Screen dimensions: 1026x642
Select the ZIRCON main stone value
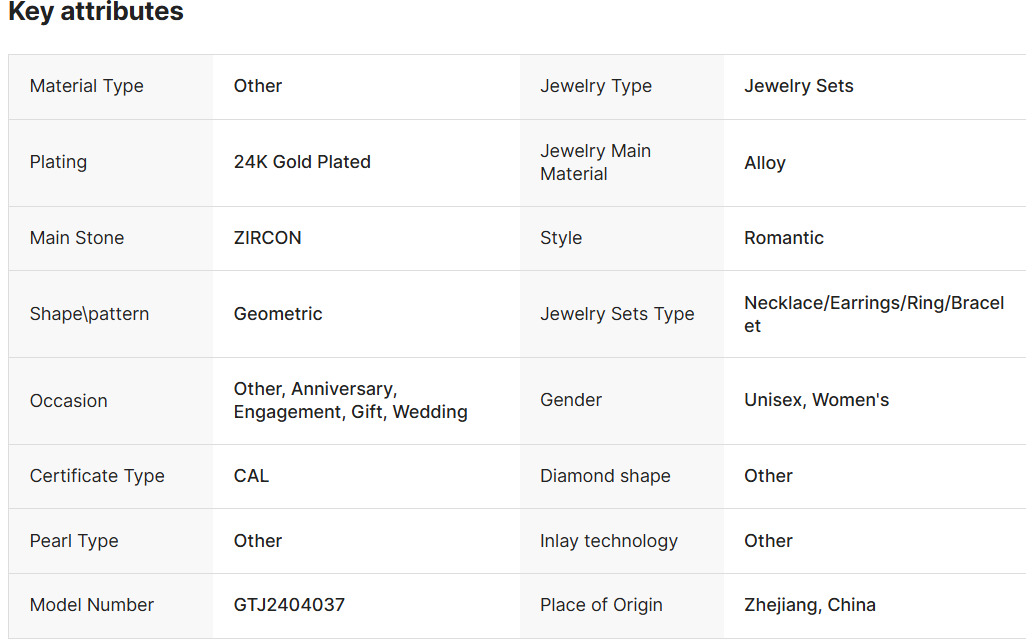click(268, 238)
